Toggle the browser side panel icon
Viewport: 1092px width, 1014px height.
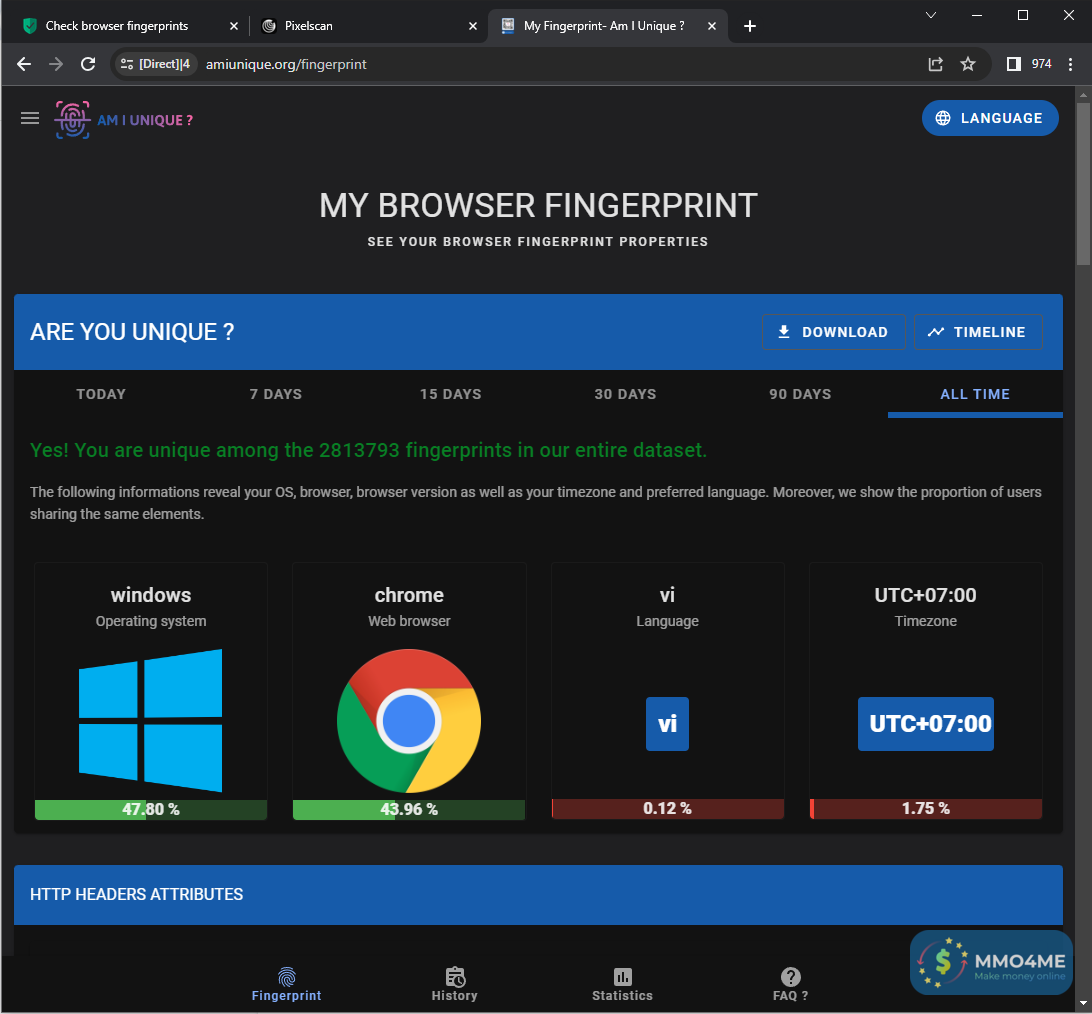tap(1013, 64)
